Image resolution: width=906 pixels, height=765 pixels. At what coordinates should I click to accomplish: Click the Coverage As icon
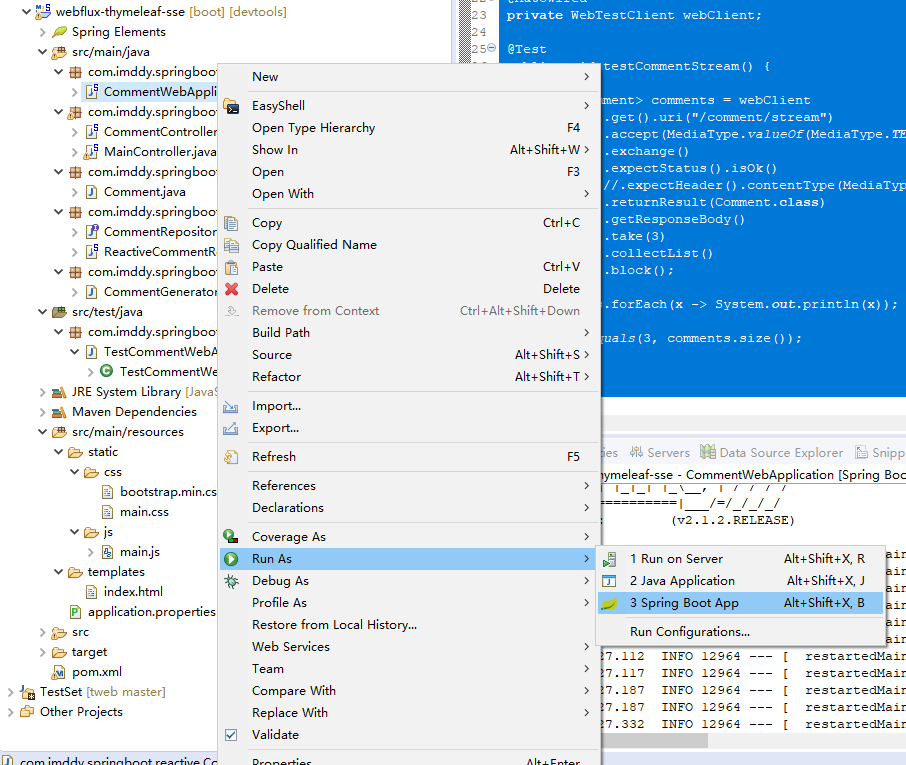point(231,537)
